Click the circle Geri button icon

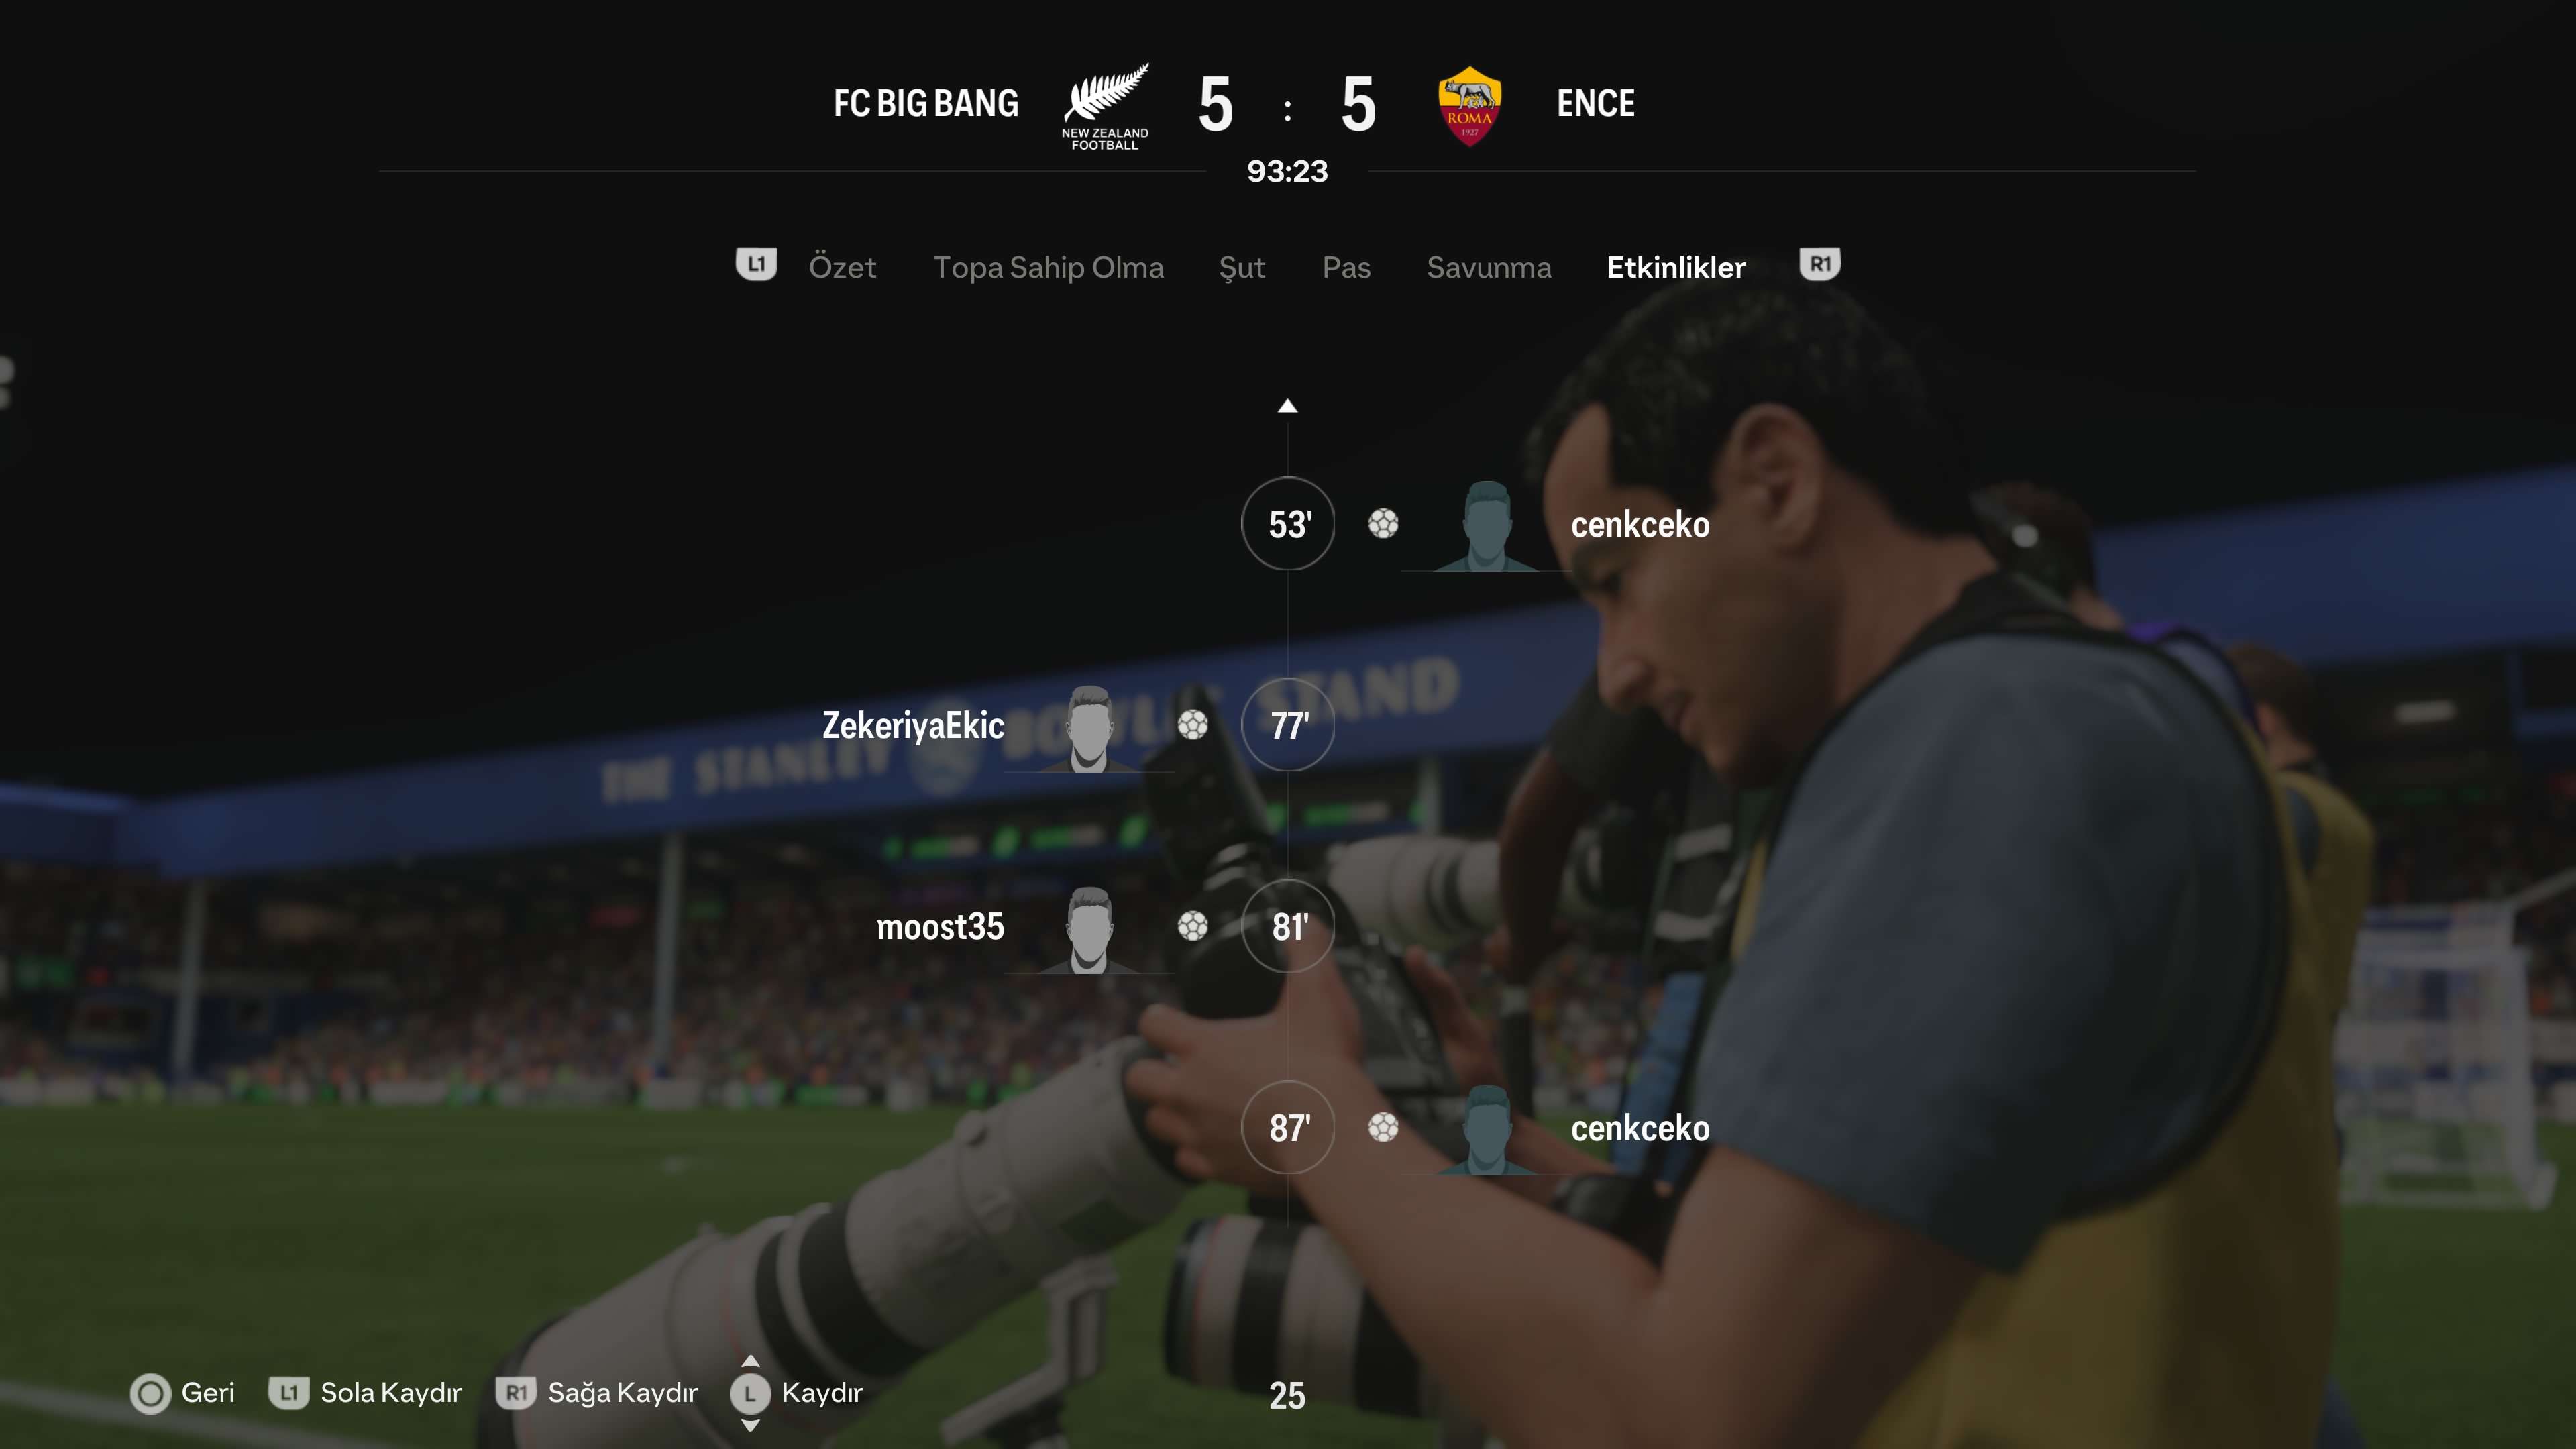[x=151, y=1393]
